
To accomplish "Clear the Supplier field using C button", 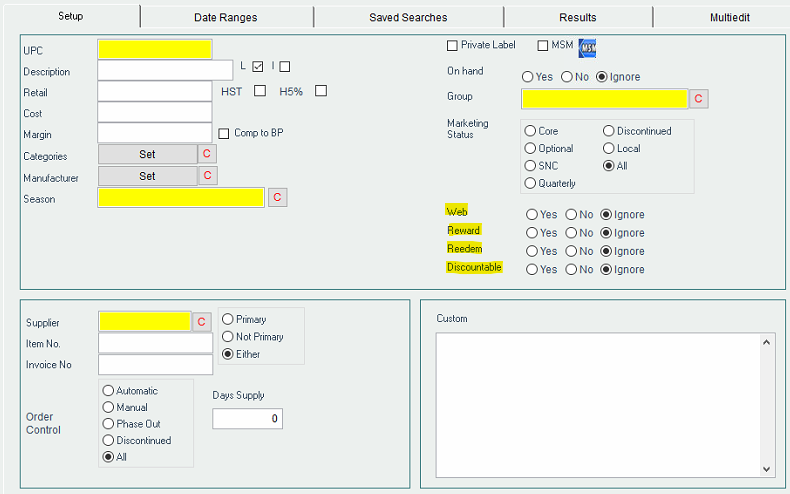I will point(202,321).
